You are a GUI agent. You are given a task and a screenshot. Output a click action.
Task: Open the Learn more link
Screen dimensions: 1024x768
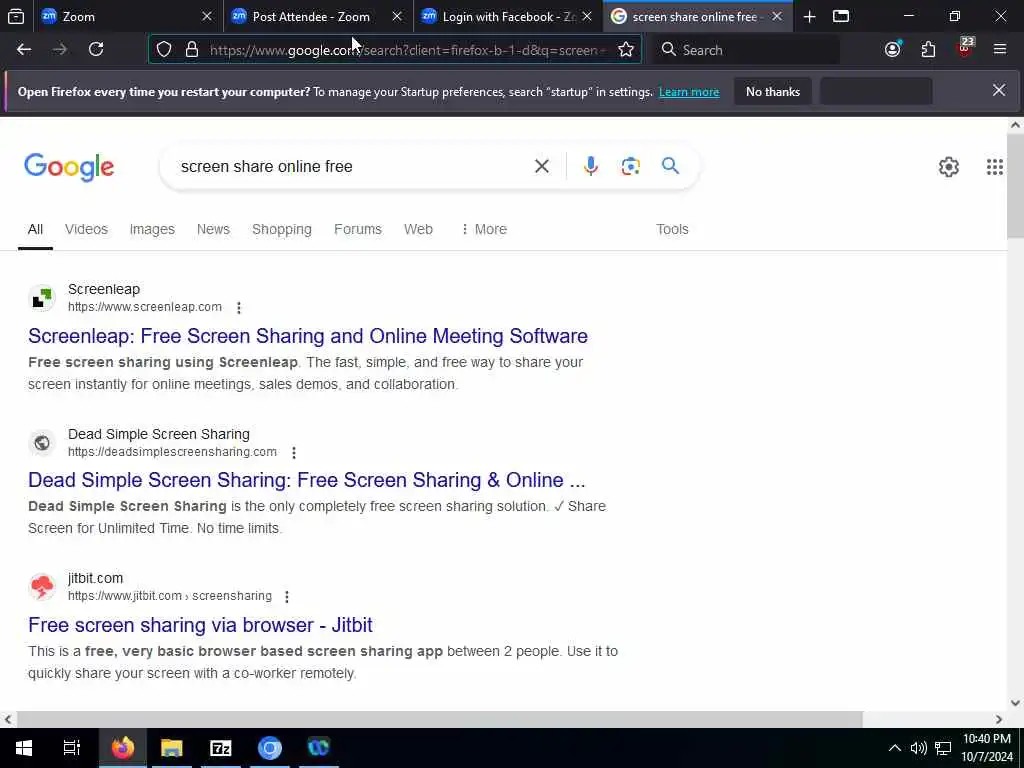click(689, 92)
